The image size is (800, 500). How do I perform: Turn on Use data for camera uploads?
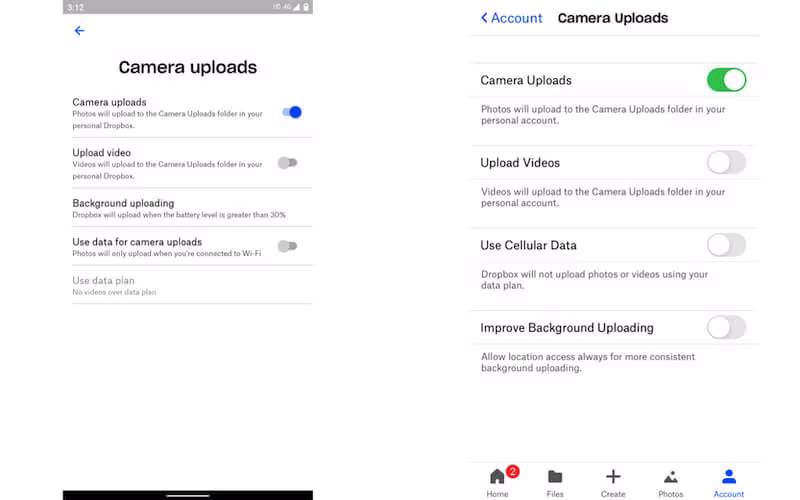(287, 246)
